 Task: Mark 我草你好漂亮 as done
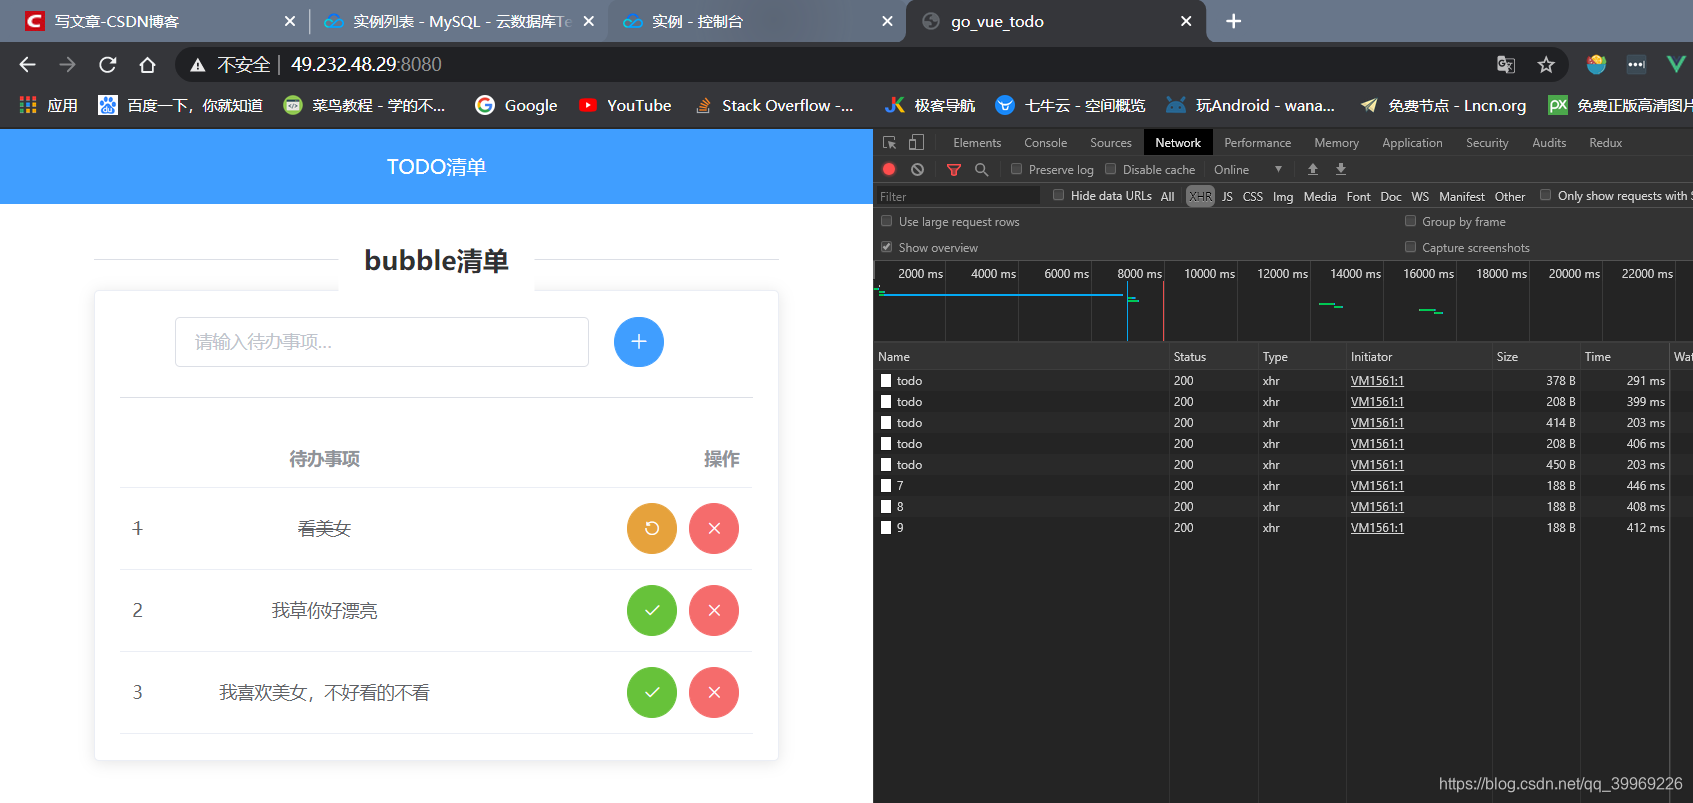[x=652, y=611]
